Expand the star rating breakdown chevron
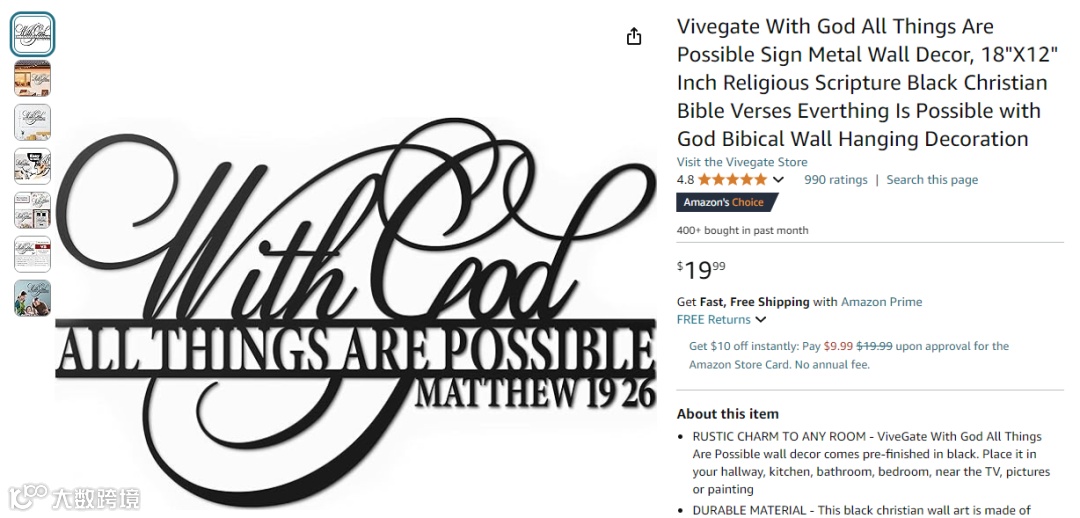The height and width of the screenshot is (518, 1080). click(x=778, y=180)
